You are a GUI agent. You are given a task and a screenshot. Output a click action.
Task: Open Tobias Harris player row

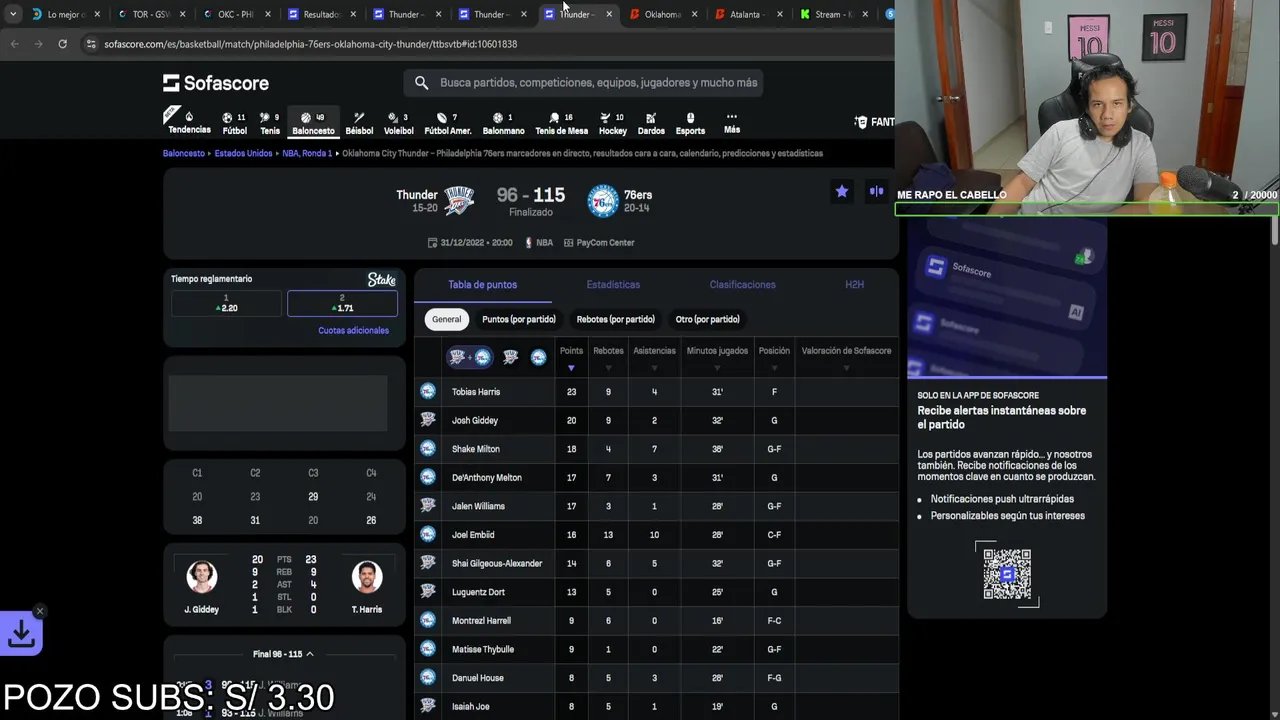pos(656,392)
